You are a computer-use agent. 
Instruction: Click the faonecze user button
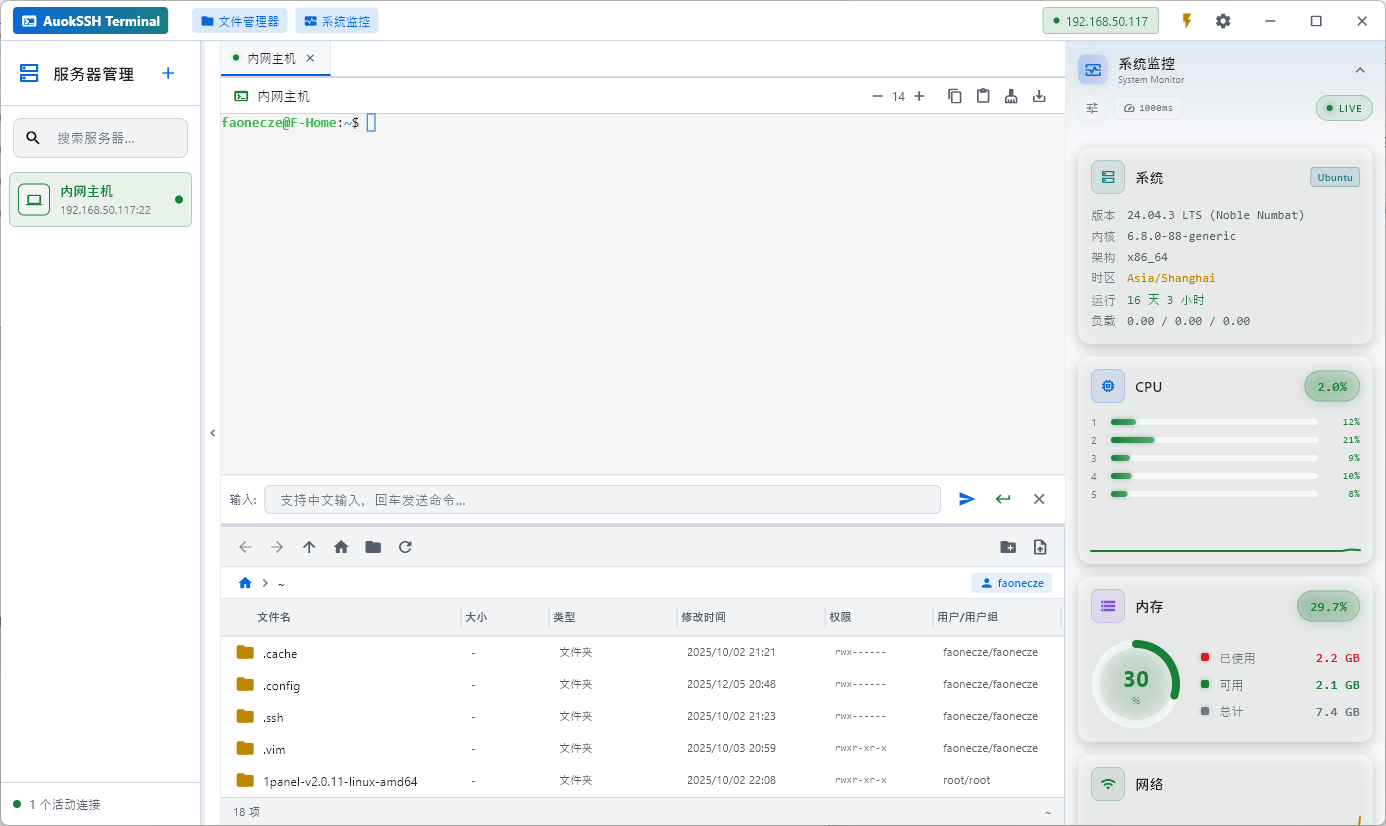[x=1011, y=583]
